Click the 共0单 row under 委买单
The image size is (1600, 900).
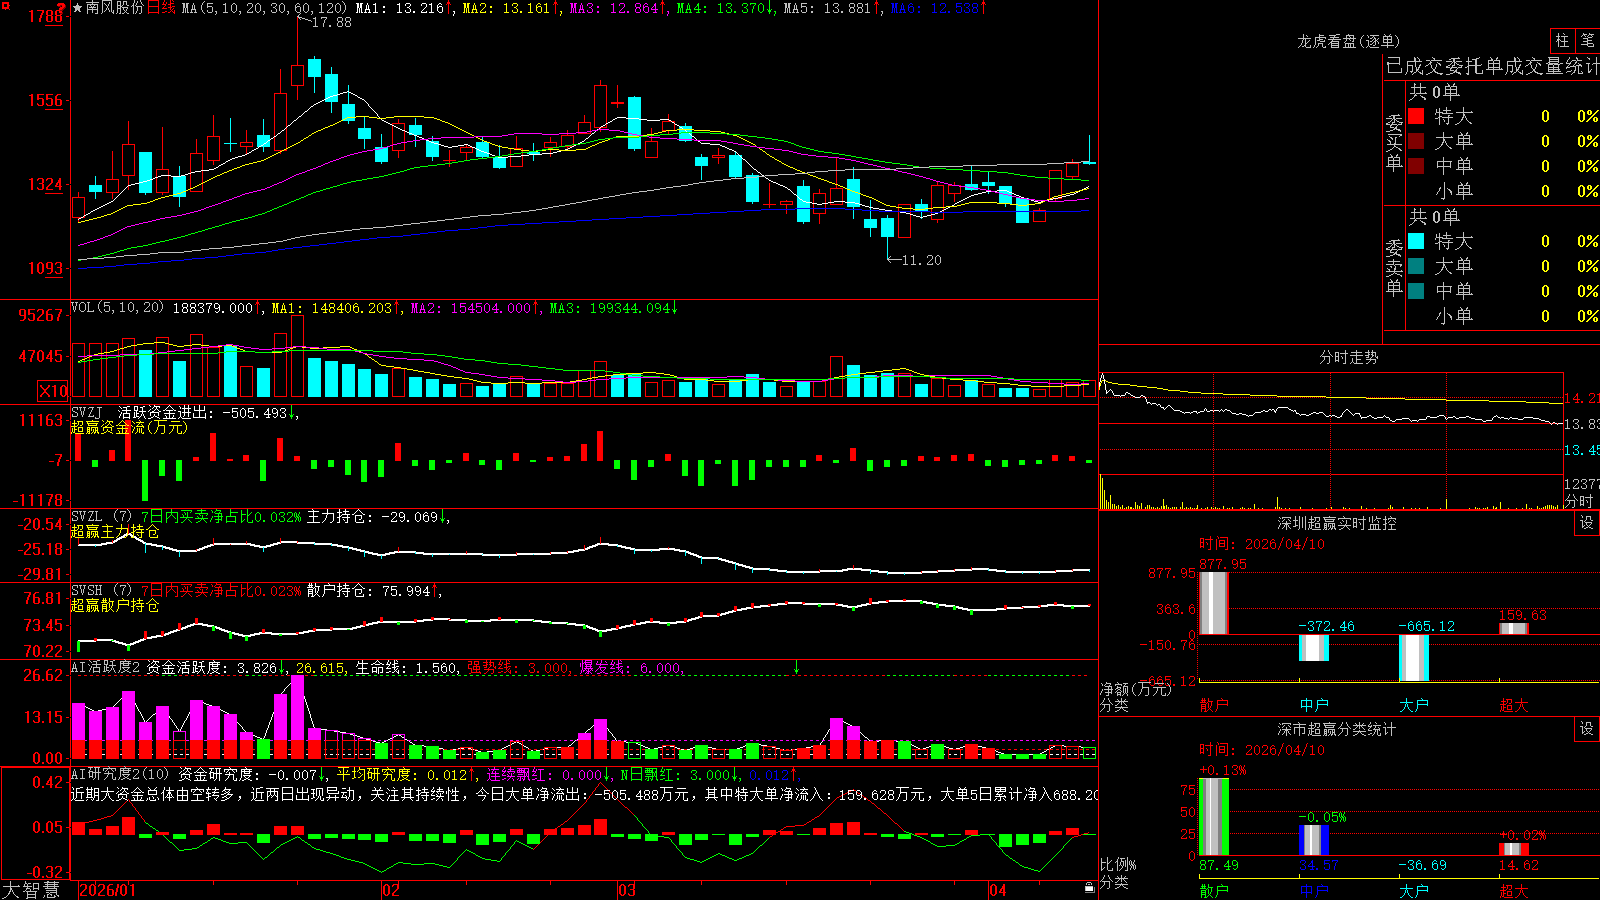click(x=1434, y=91)
